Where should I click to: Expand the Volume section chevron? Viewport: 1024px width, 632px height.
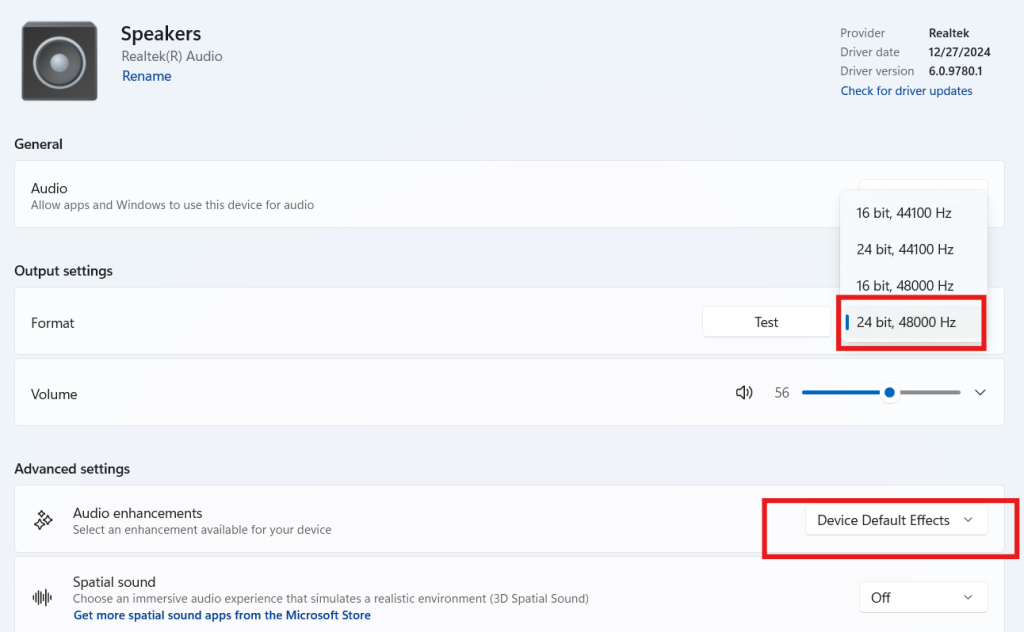(x=980, y=393)
